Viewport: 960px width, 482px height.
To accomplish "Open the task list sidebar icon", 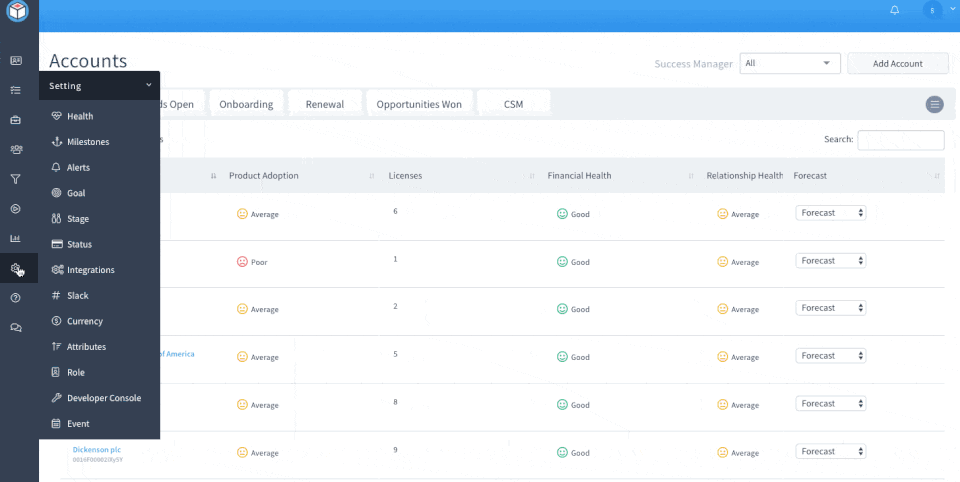I will coord(16,90).
